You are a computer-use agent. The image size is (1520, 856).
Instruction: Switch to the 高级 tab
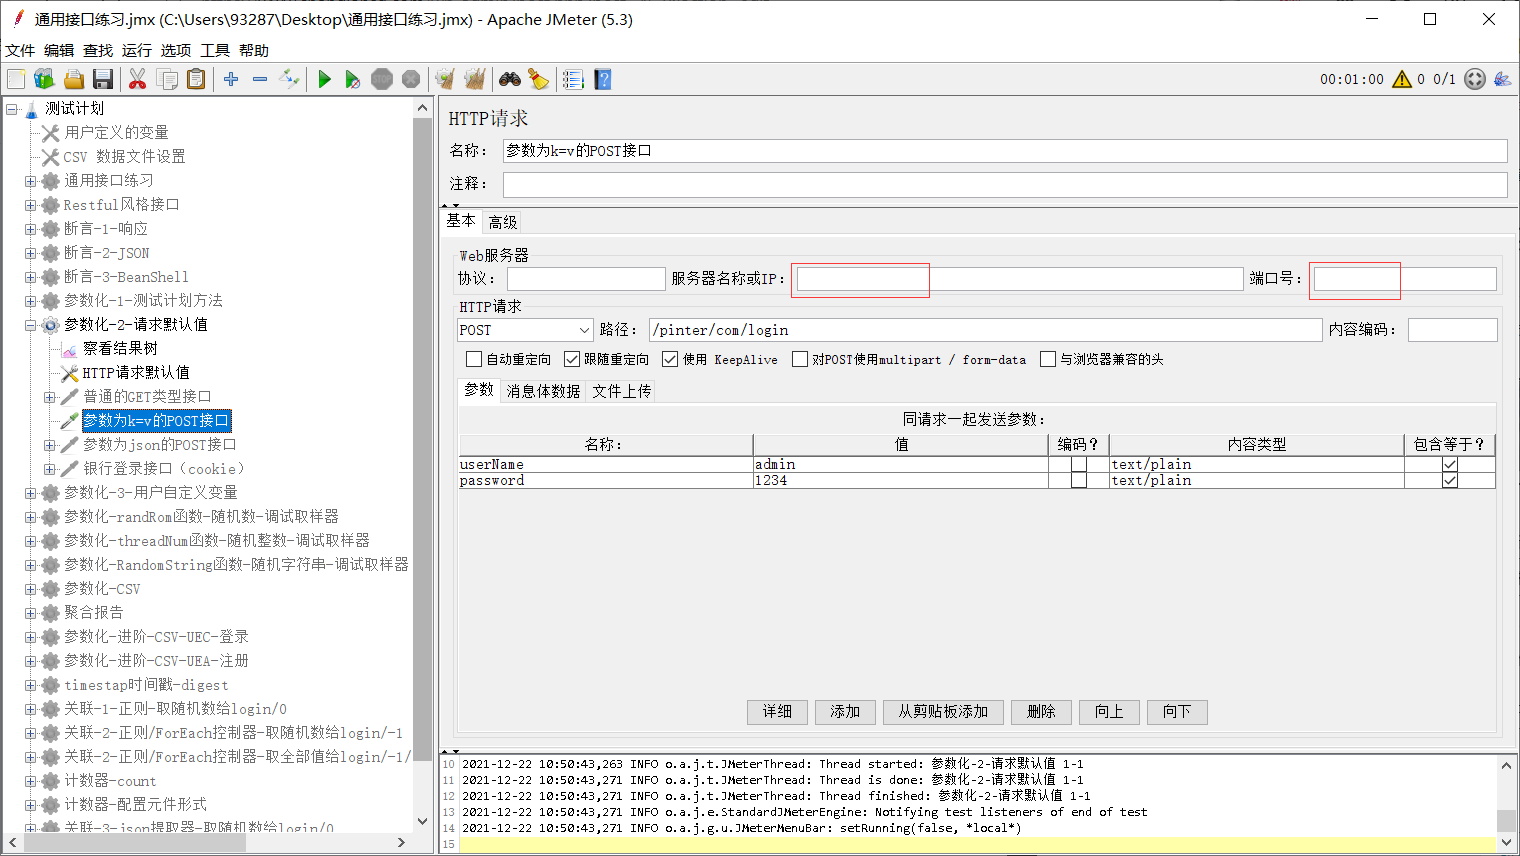tap(503, 222)
